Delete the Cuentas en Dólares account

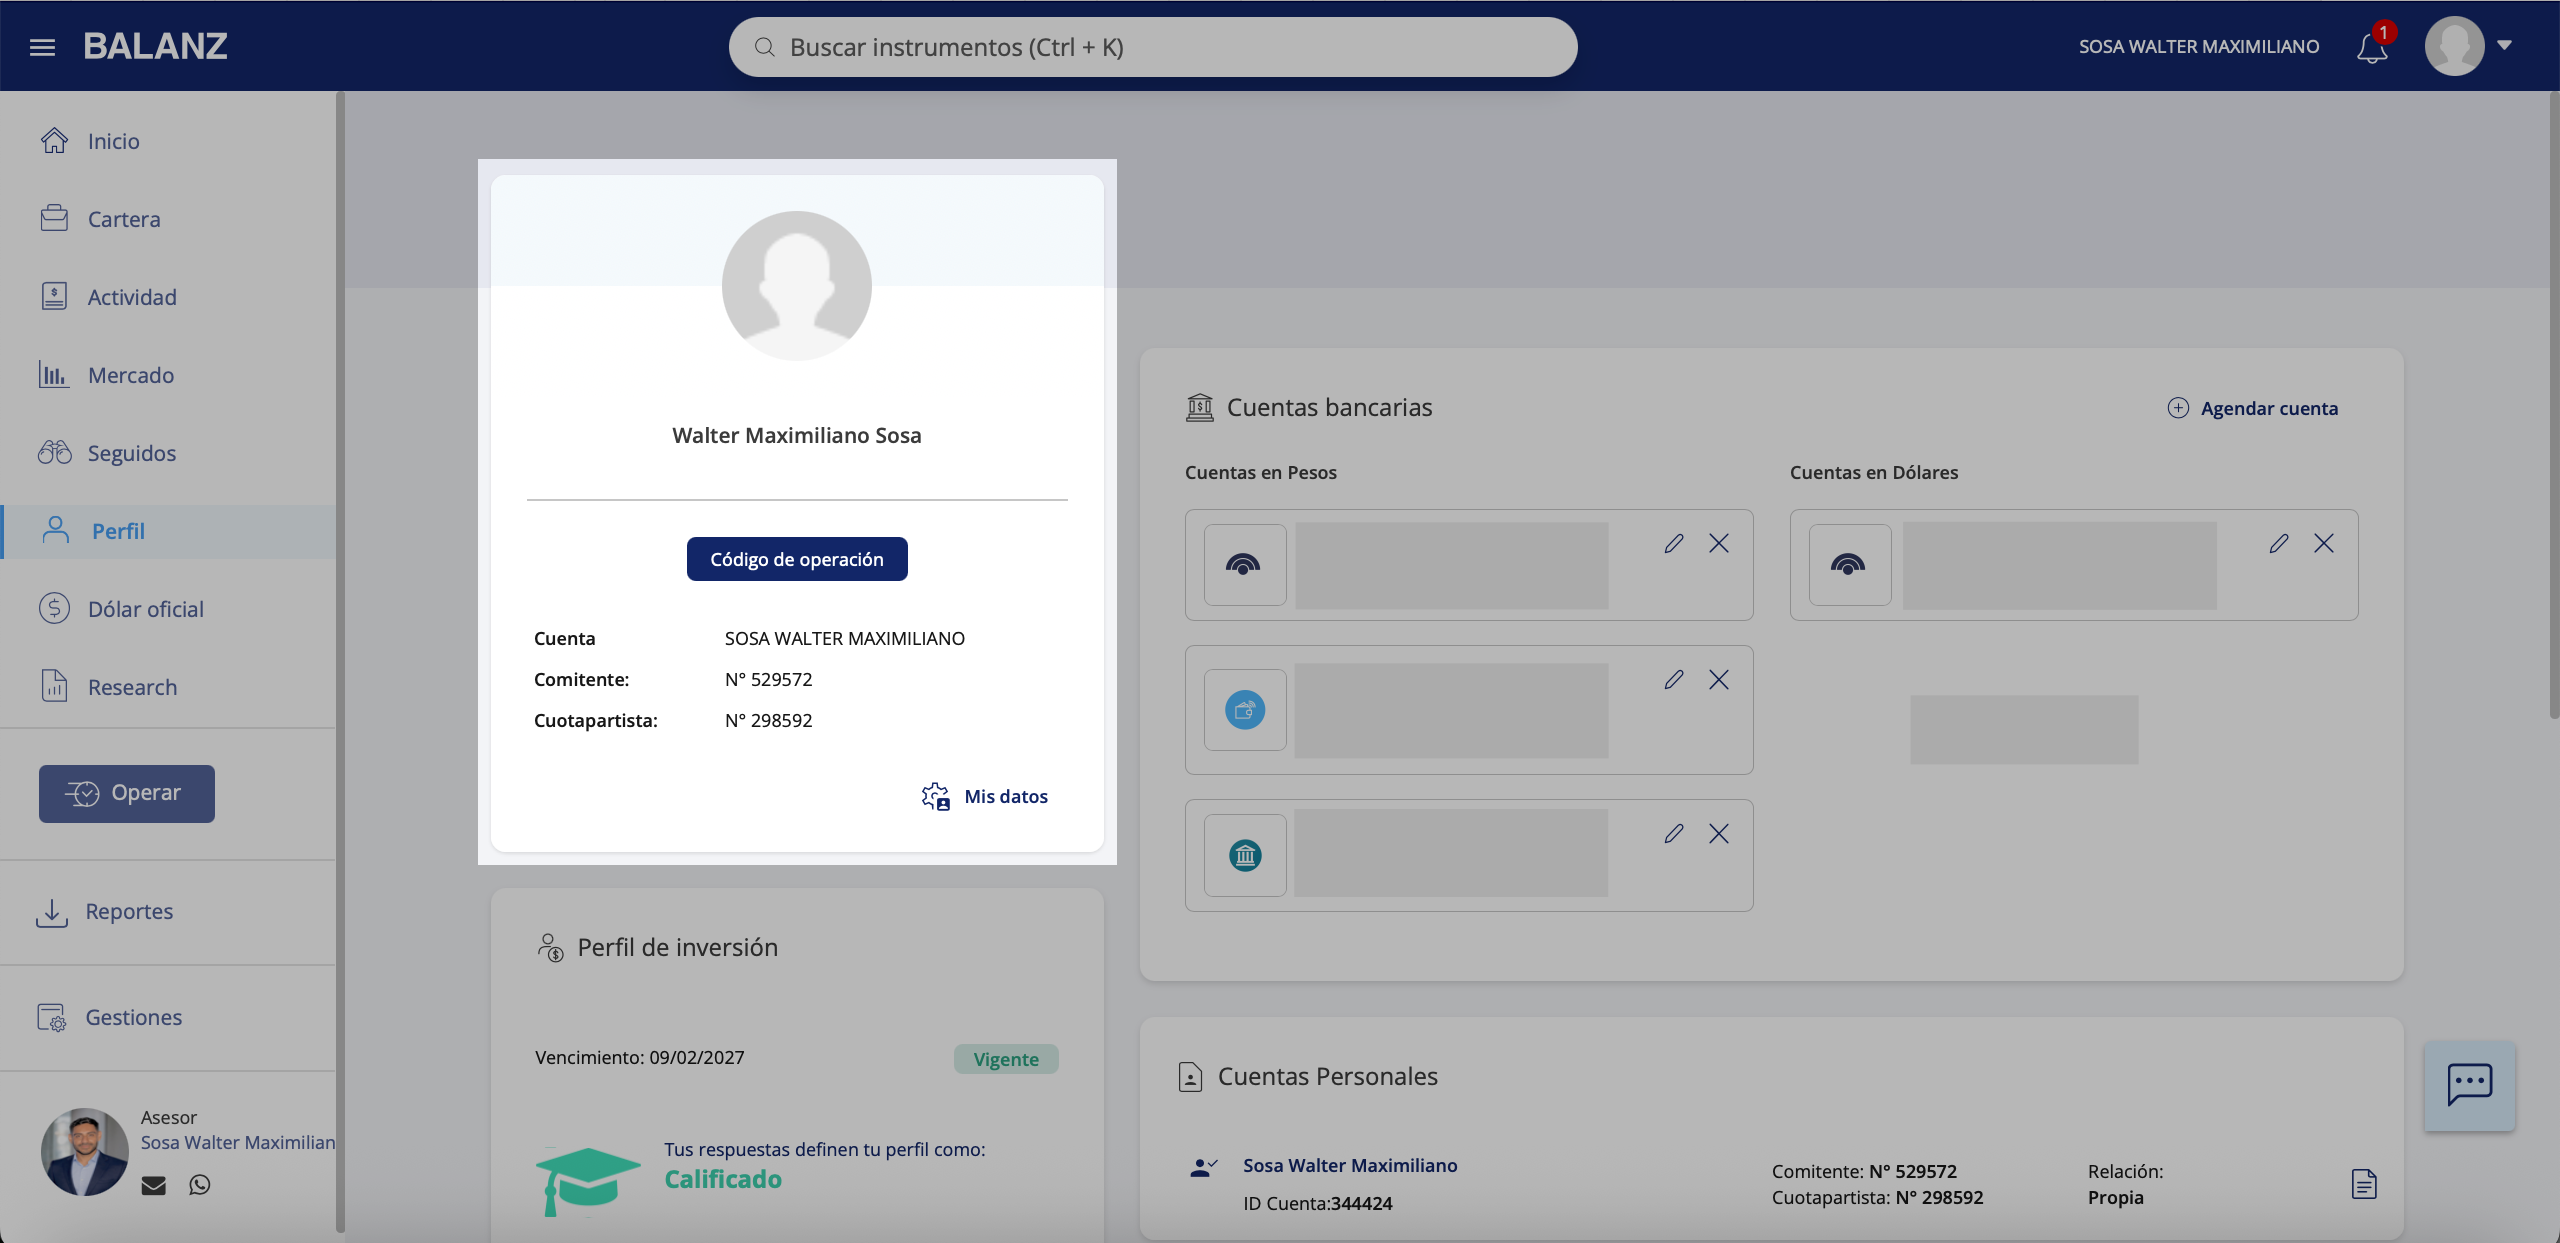click(x=2324, y=543)
